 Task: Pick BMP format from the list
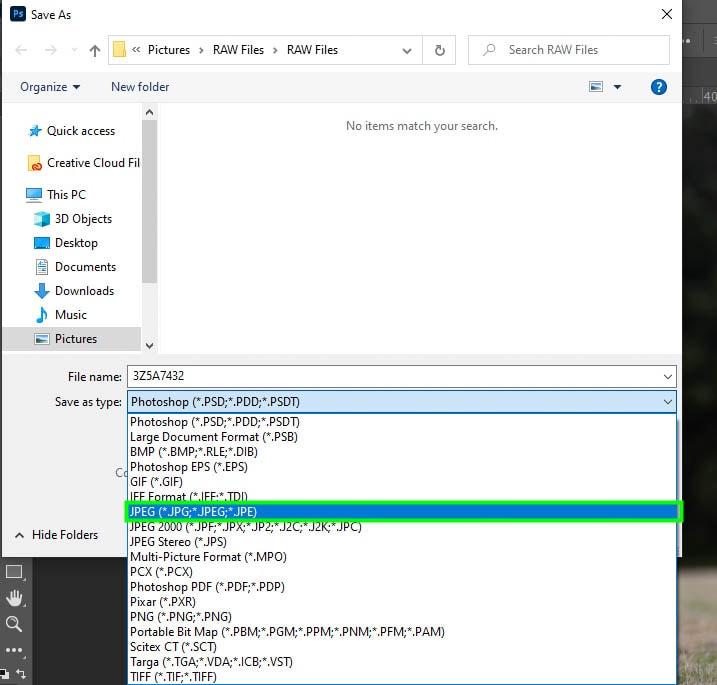click(402, 452)
